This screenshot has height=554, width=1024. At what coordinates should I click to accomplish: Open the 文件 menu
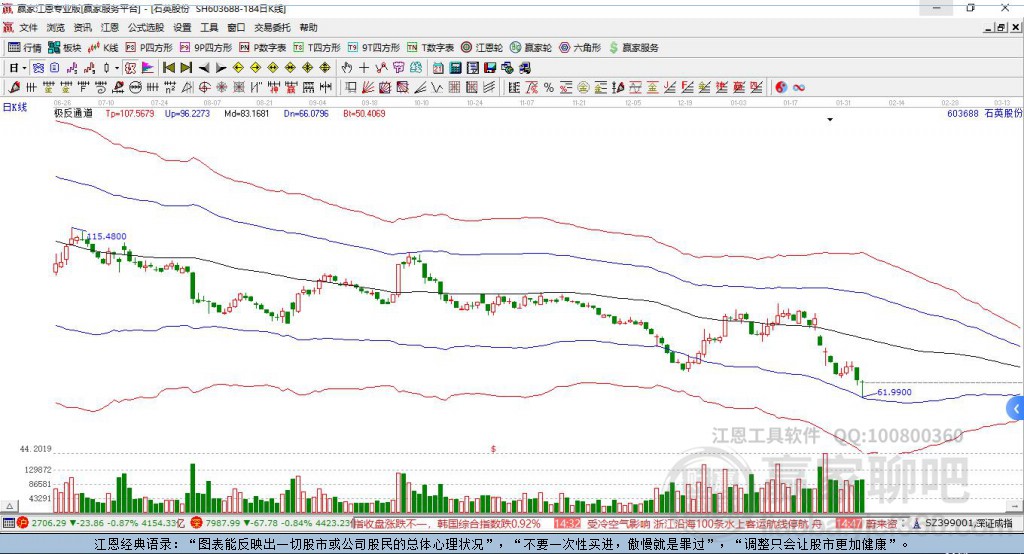click(x=29, y=27)
